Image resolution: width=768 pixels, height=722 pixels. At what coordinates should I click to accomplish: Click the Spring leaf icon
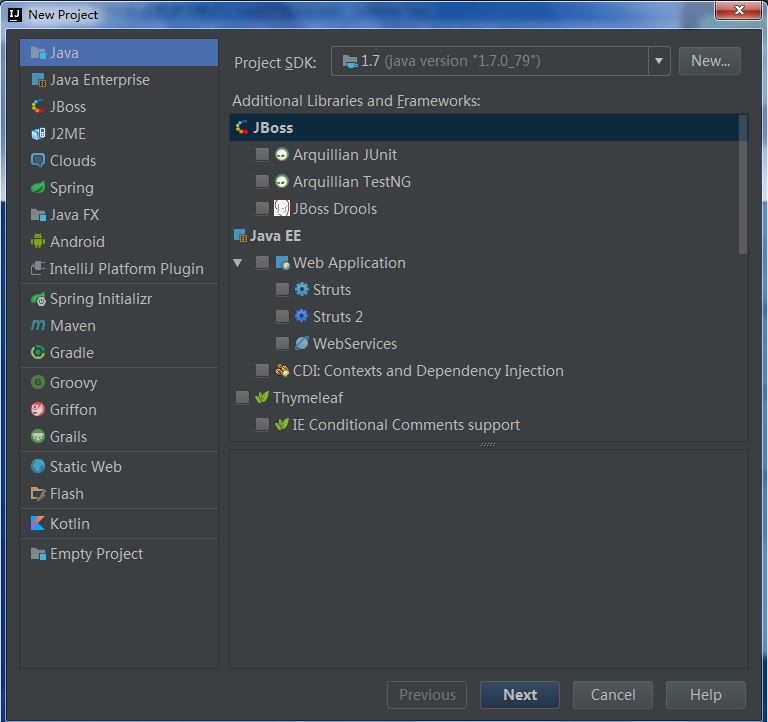pos(38,188)
